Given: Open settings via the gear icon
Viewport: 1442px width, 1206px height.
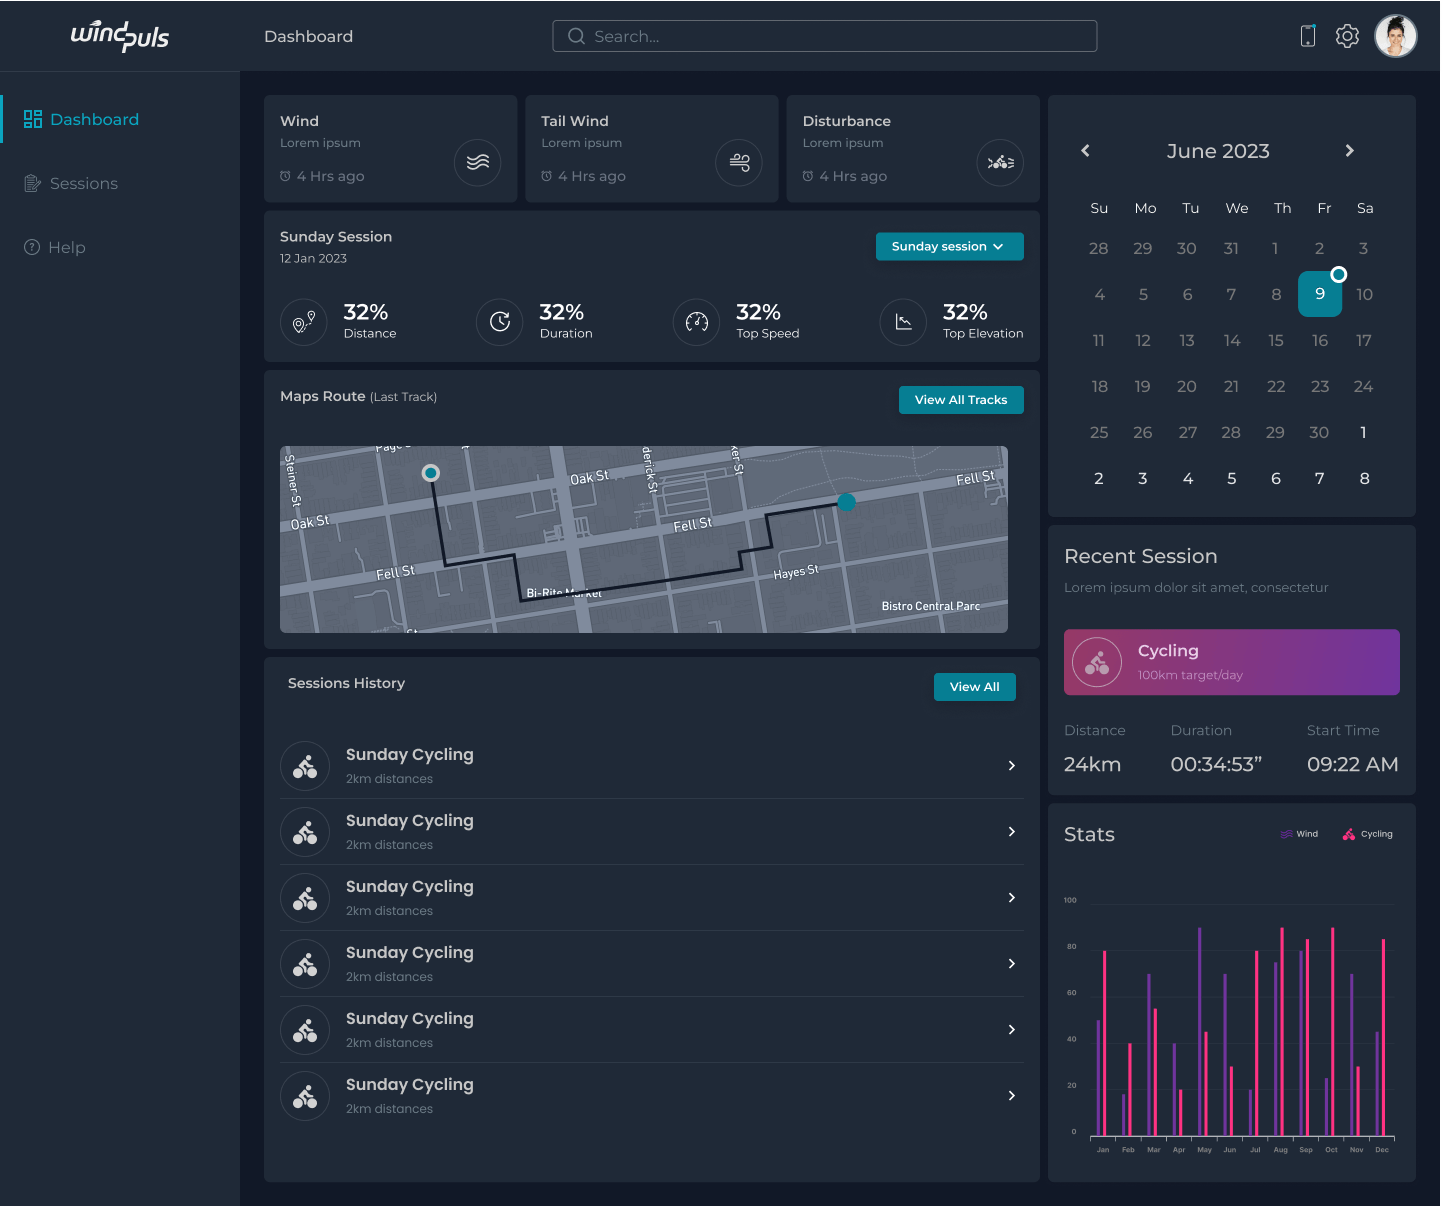Looking at the screenshot, I should 1347,36.
